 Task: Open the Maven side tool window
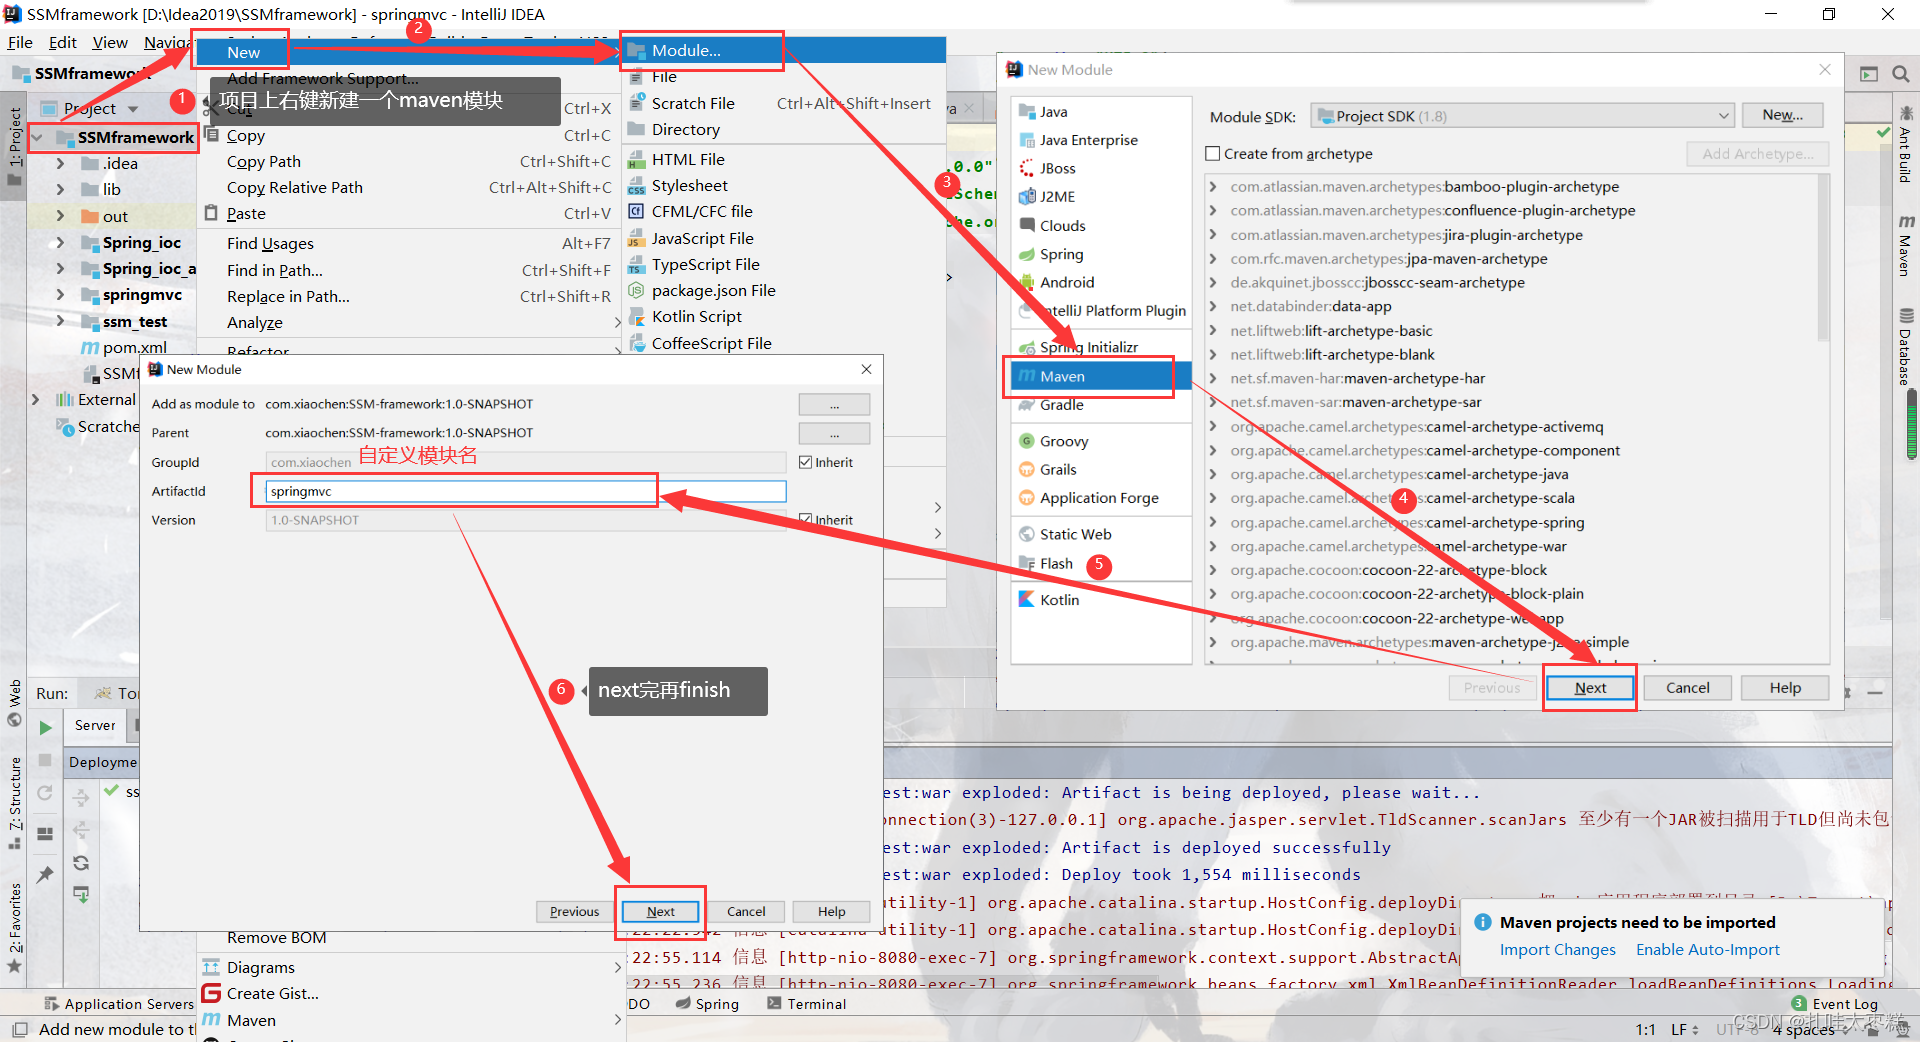click(x=1905, y=245)
